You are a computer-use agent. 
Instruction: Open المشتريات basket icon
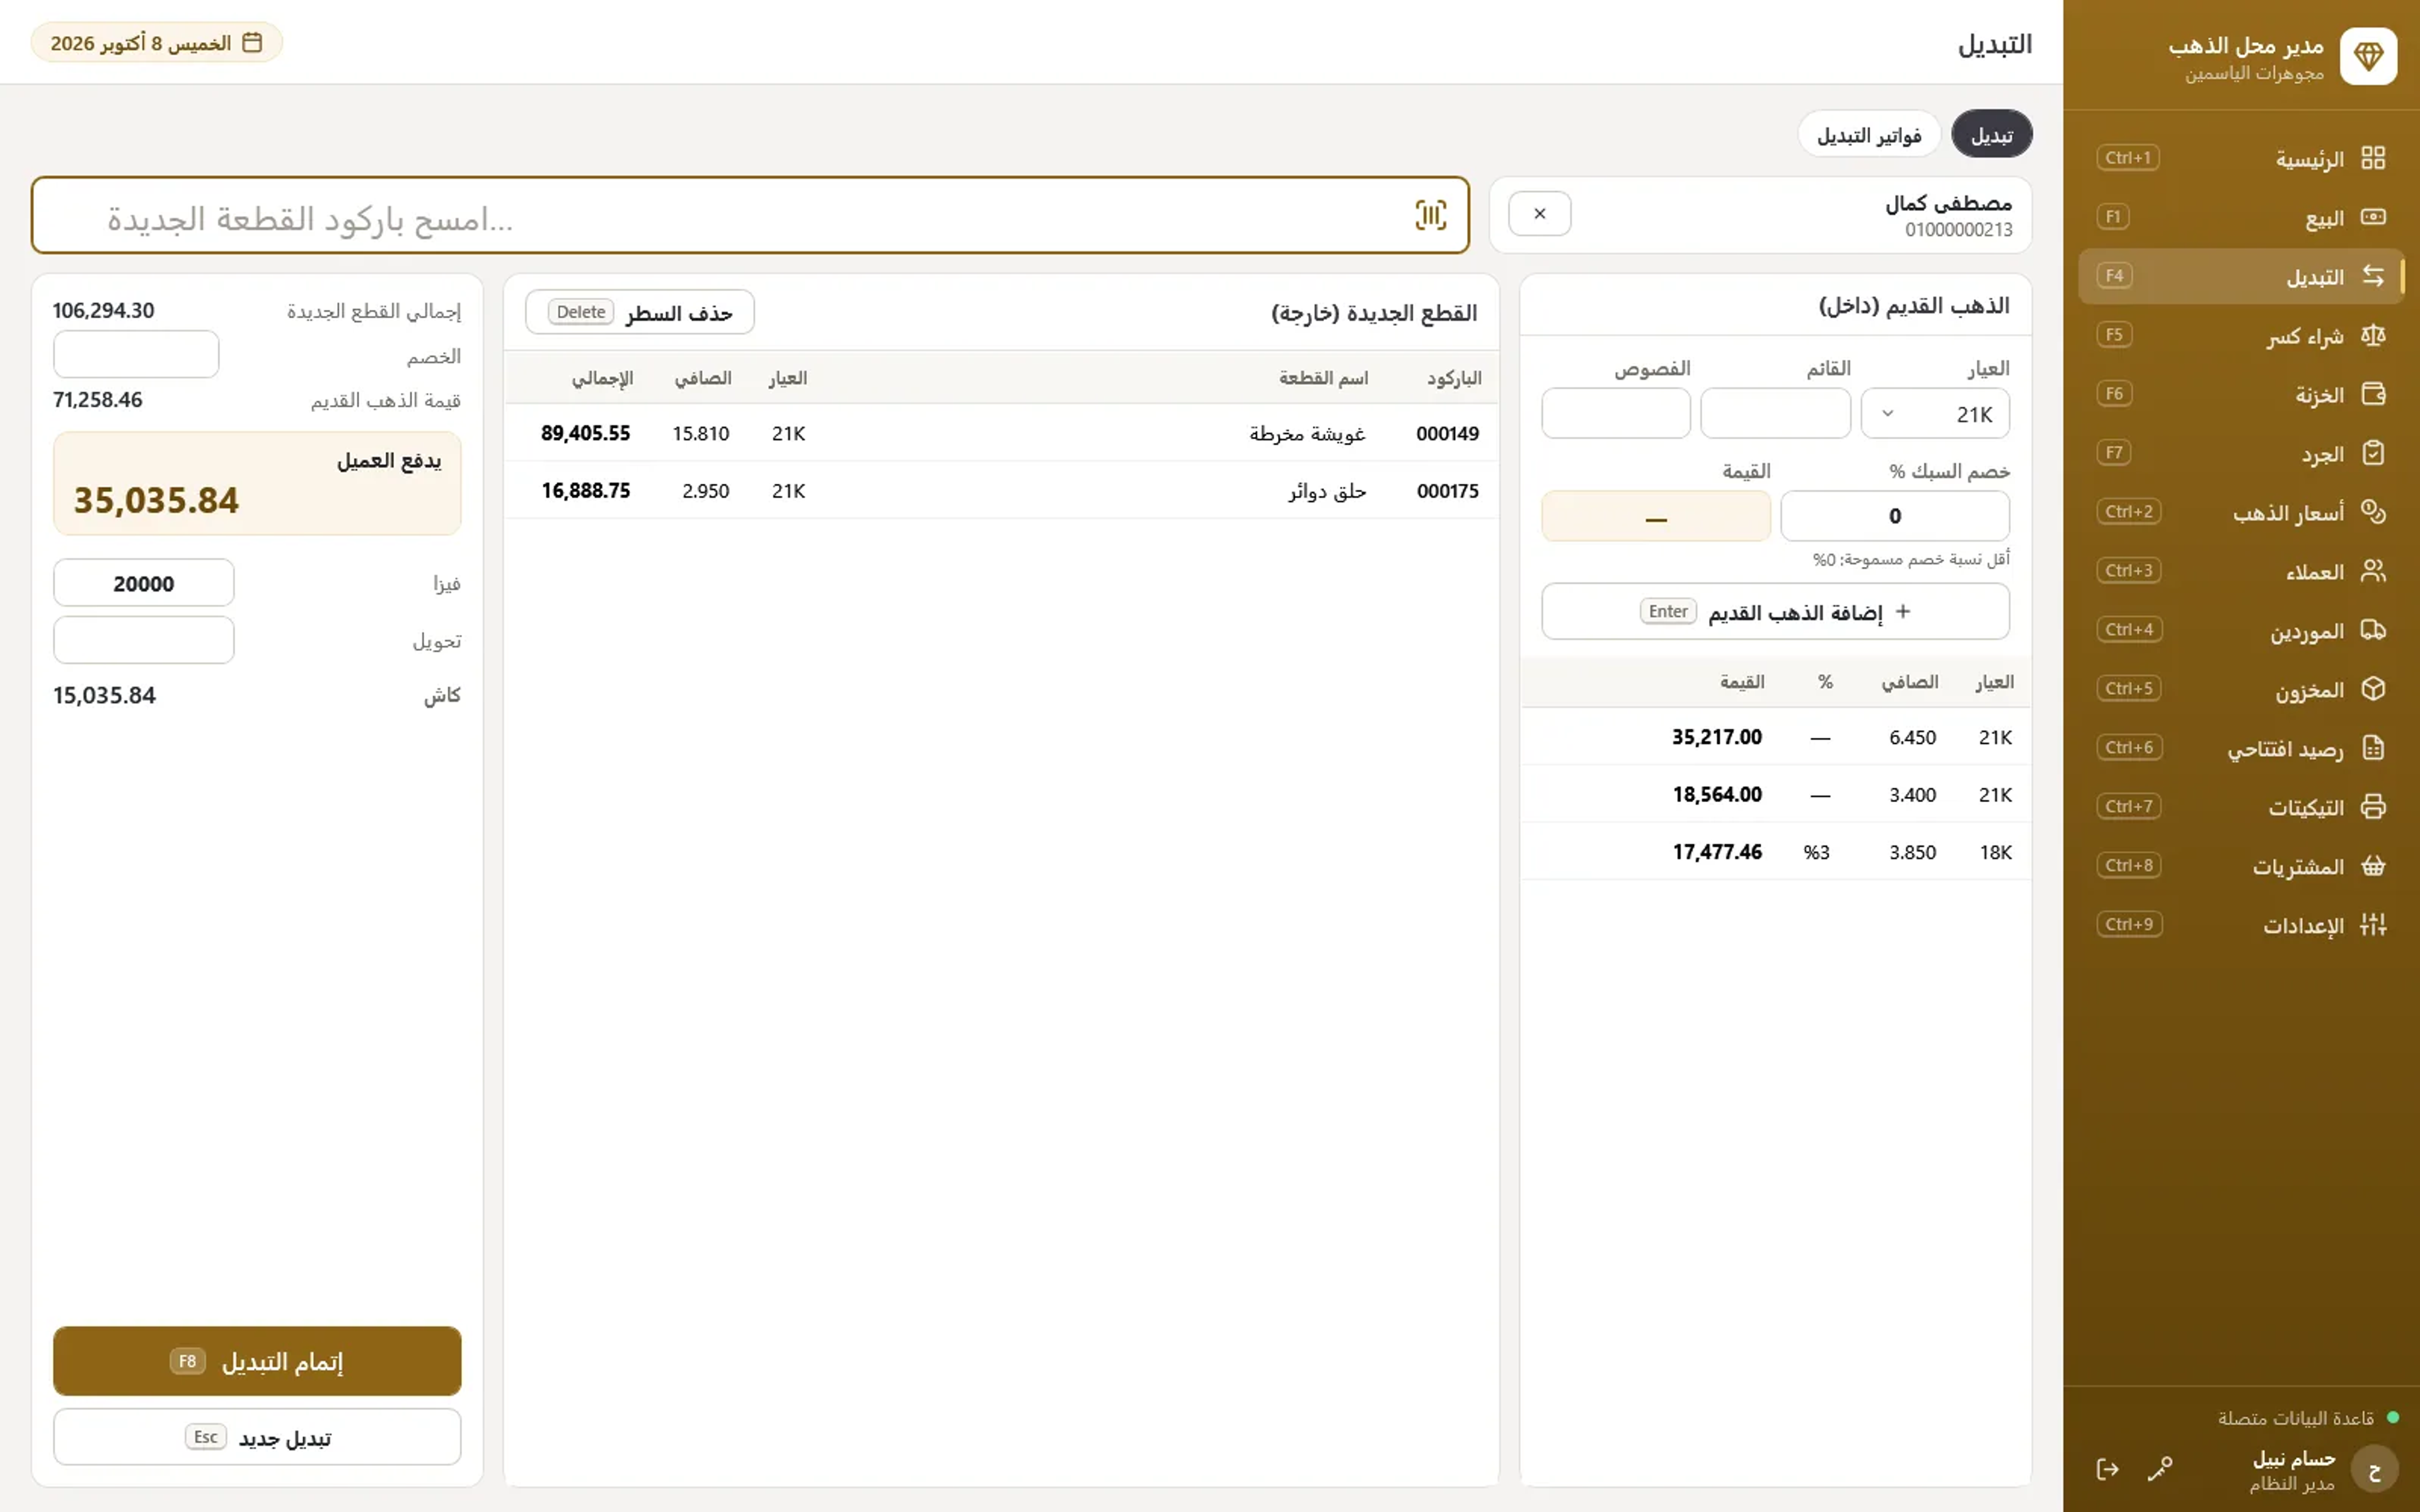2373,866
